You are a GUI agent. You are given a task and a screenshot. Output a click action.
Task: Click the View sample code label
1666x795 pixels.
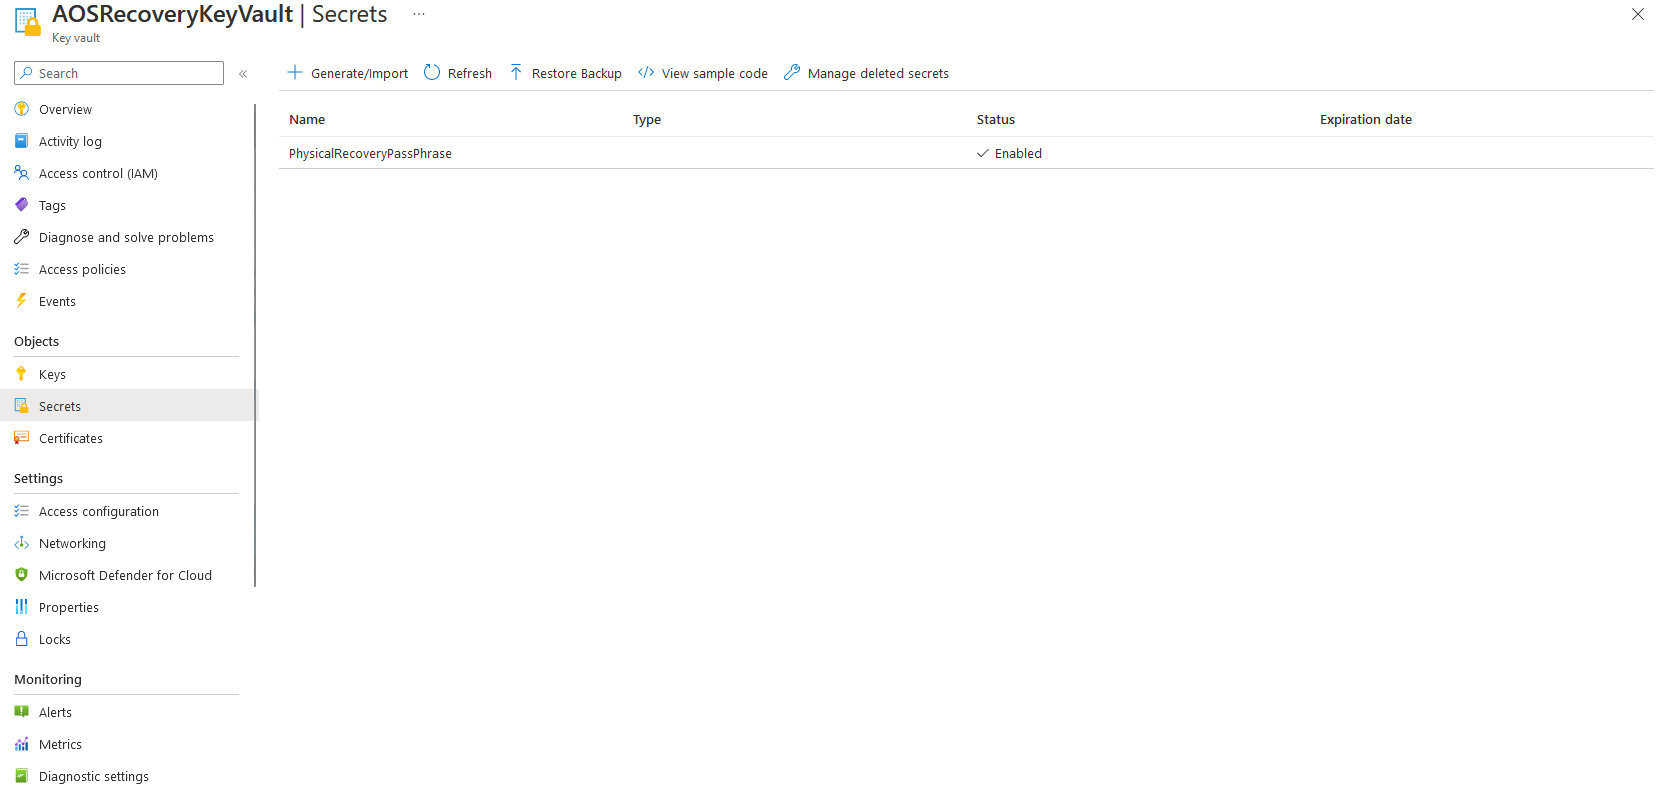tap(715, 73)
